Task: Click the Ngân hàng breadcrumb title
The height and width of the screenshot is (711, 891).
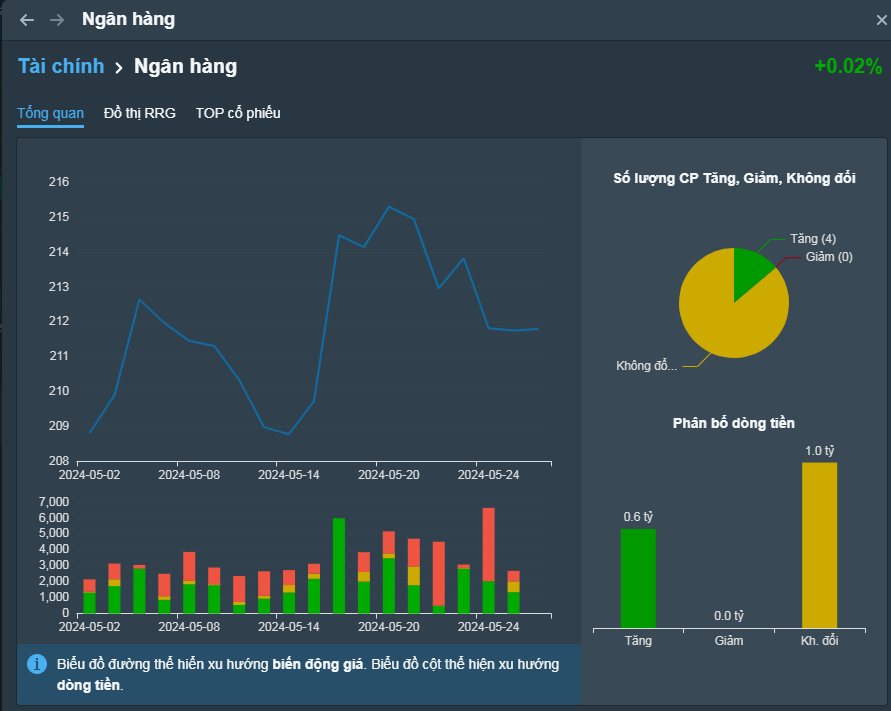Action: click(x=186, y=67)
